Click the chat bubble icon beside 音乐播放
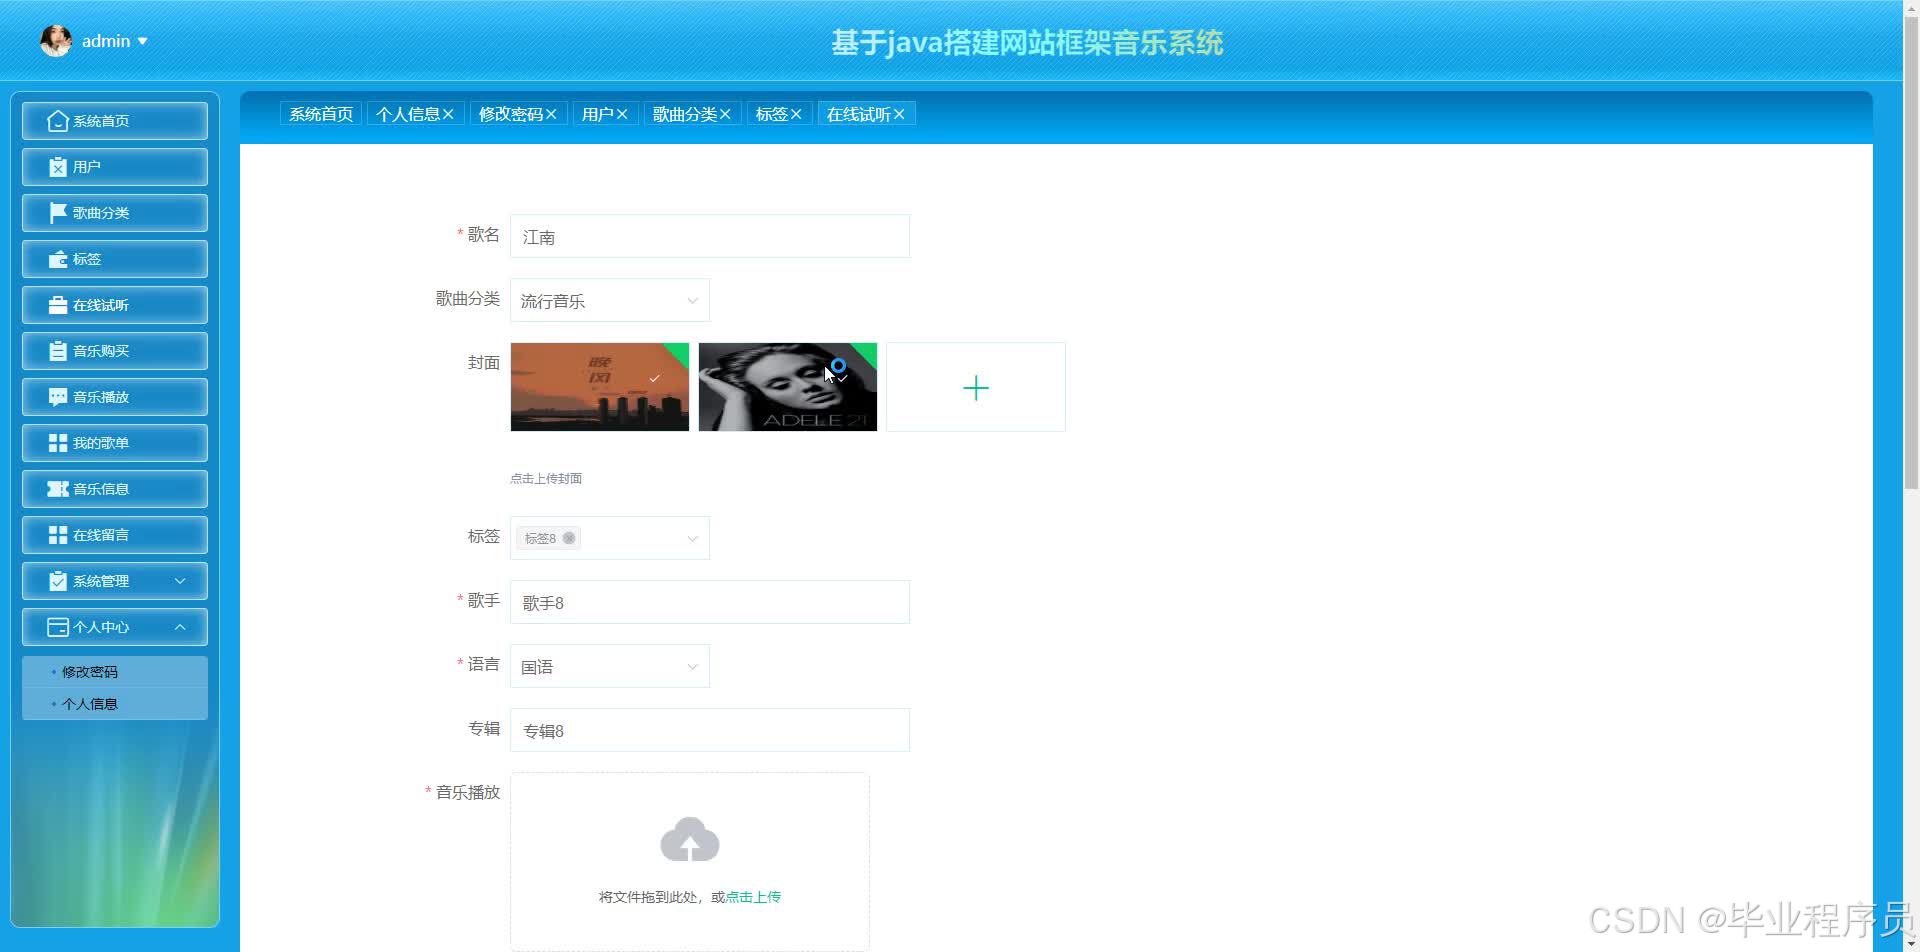The image size is (1920, 952). (58, 397)
